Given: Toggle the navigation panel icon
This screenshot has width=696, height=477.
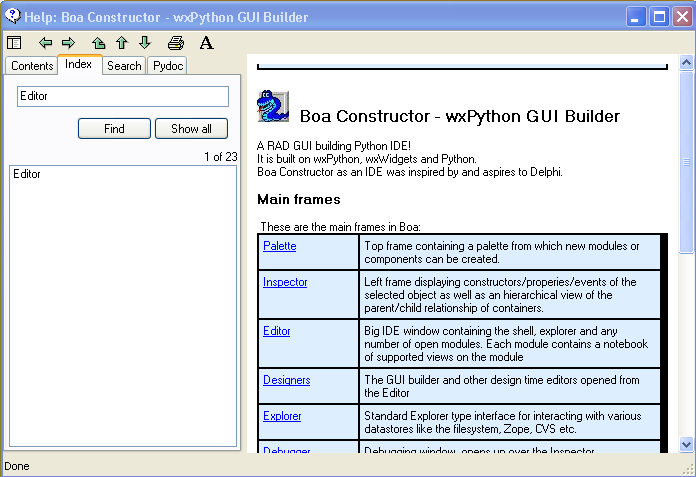Looking at the screenshot, I should [x=14, y=43].
